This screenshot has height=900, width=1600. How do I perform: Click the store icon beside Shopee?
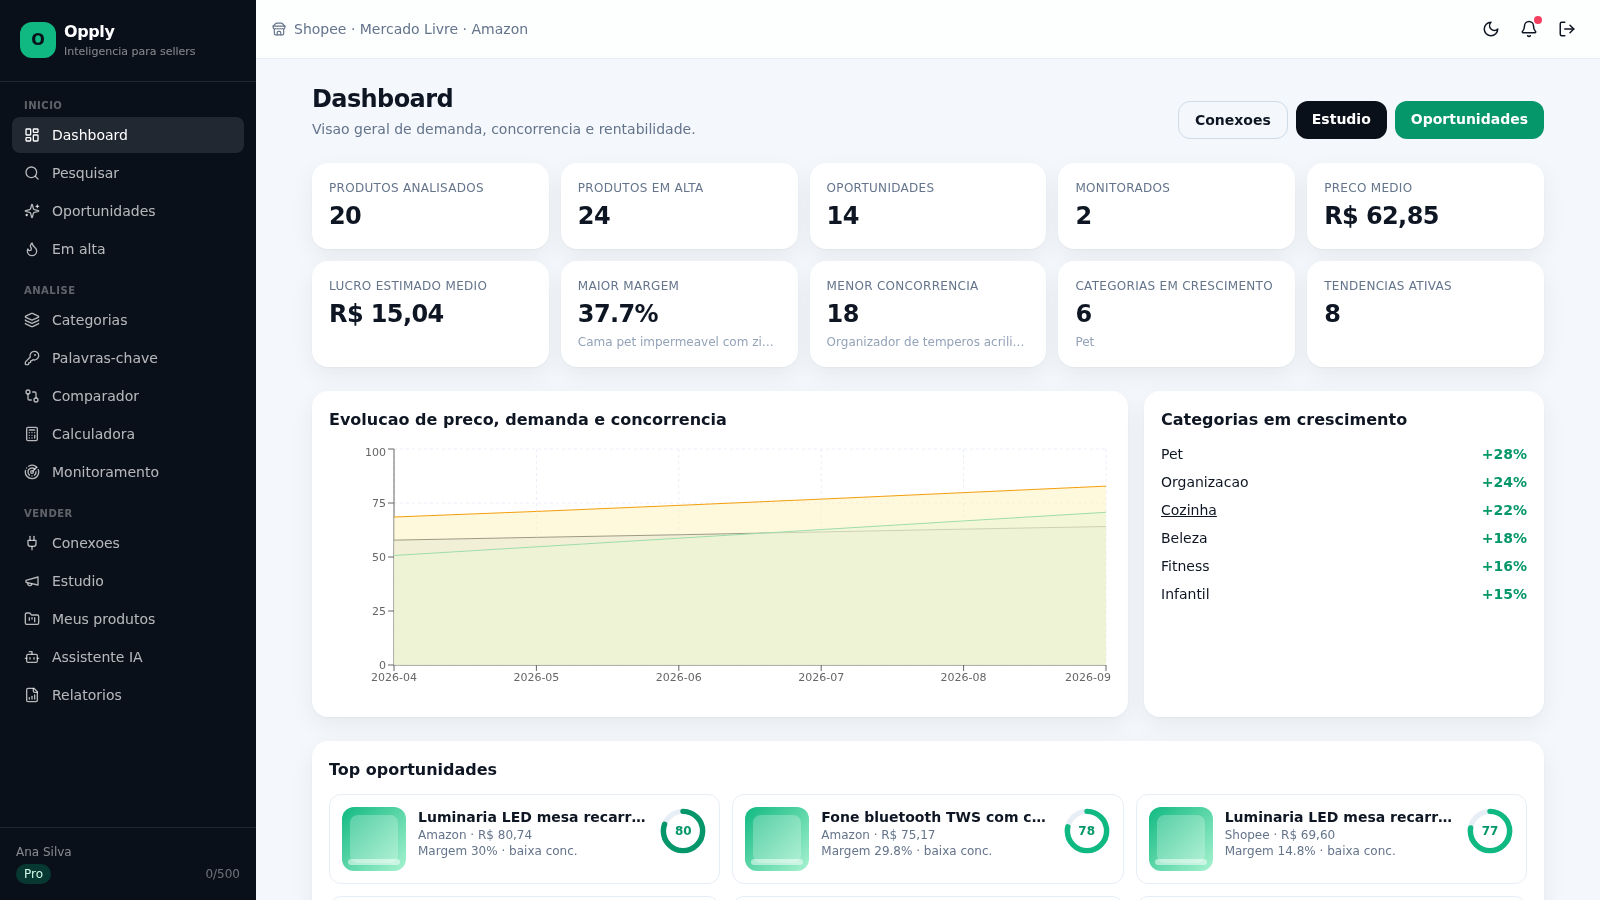279,29
